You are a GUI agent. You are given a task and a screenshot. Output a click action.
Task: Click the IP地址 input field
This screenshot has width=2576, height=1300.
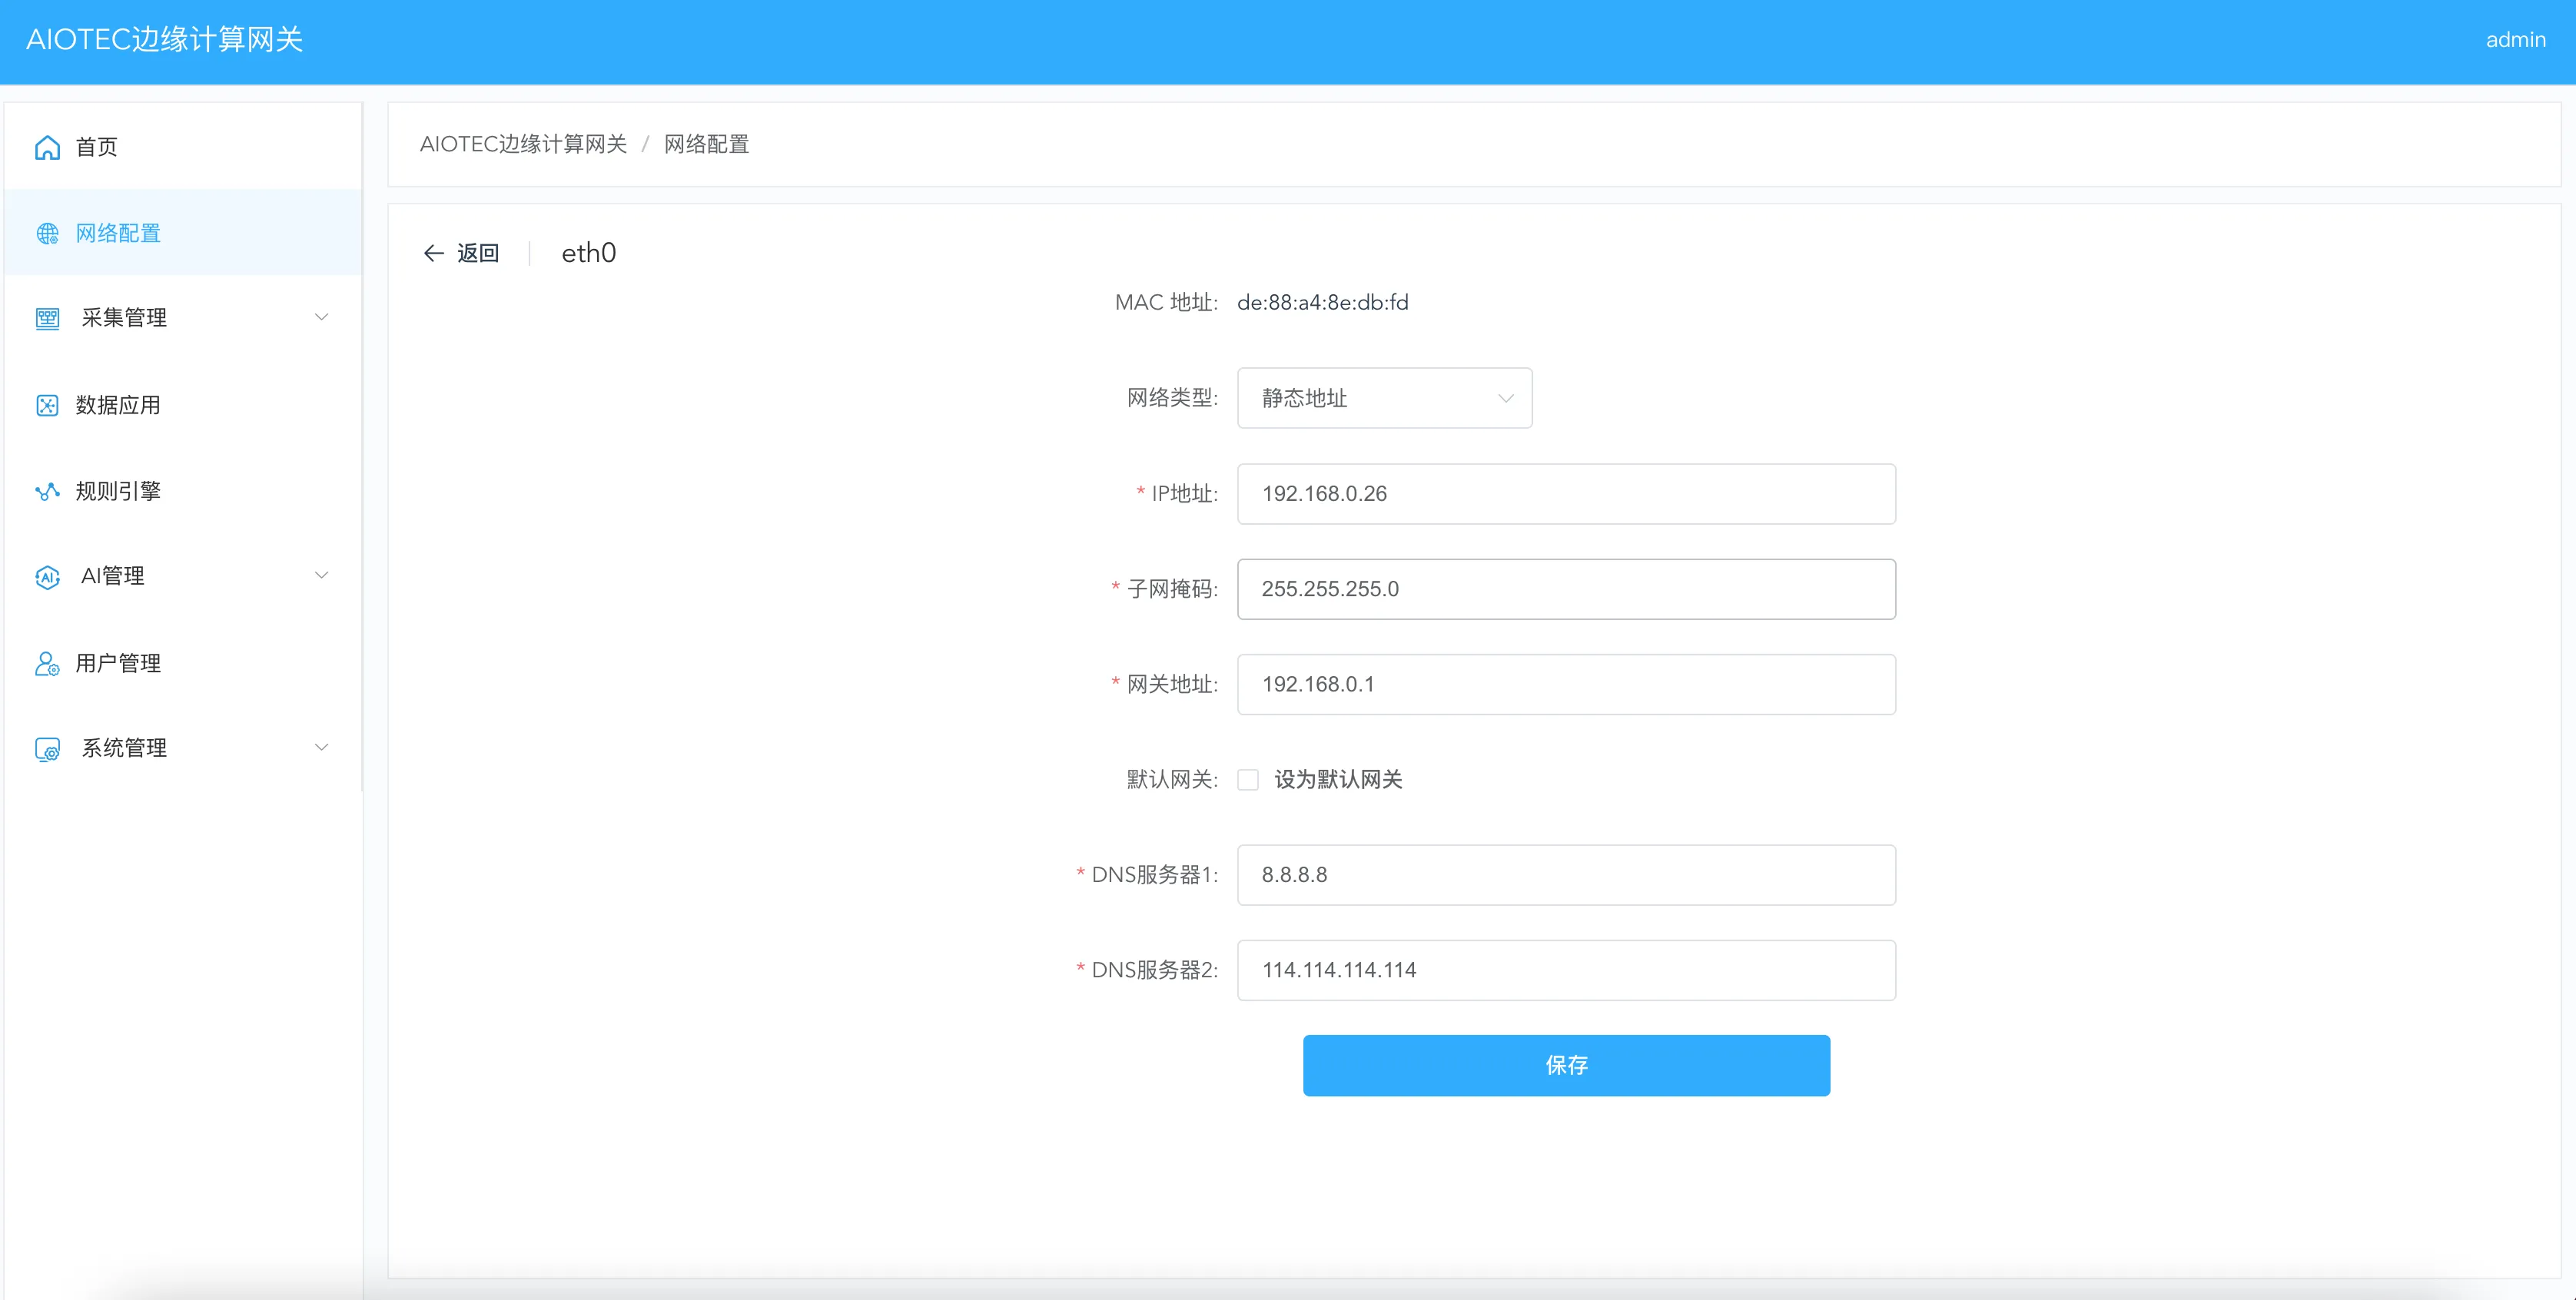coord(1565,493)
